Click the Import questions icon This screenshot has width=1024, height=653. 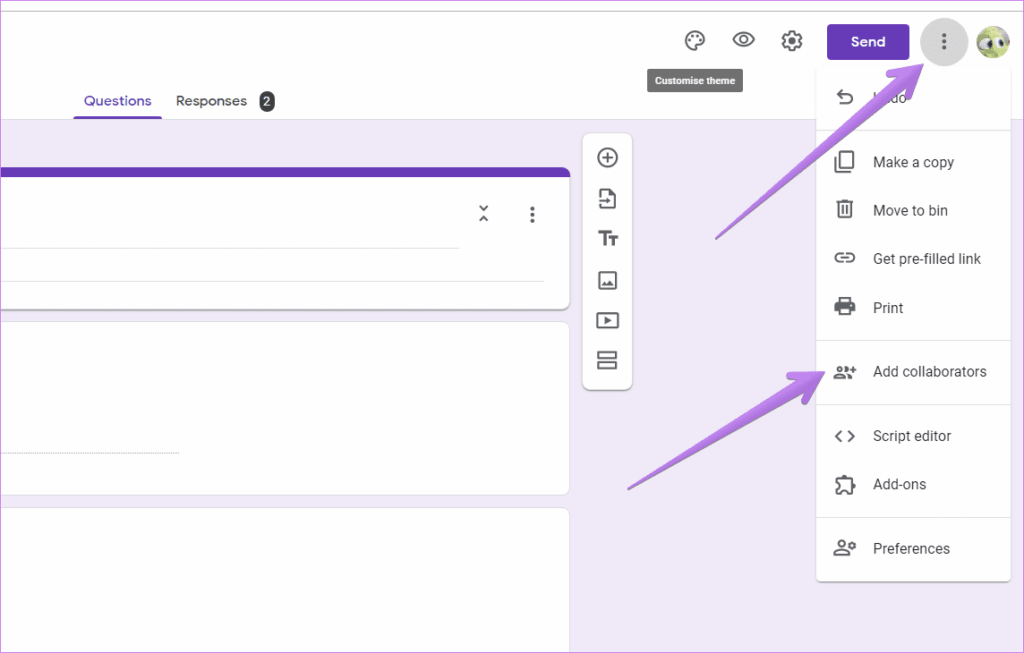[x=607, y=199]
